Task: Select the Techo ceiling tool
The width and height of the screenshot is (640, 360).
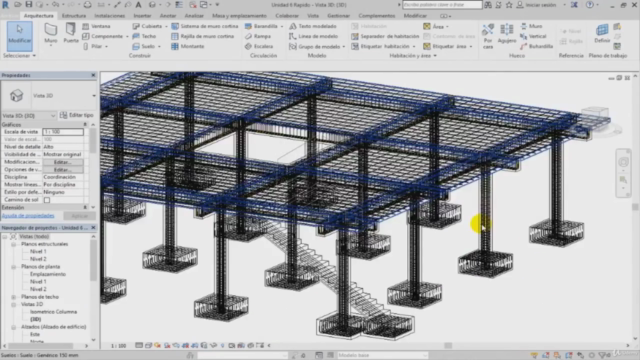Action: point(144,36)
